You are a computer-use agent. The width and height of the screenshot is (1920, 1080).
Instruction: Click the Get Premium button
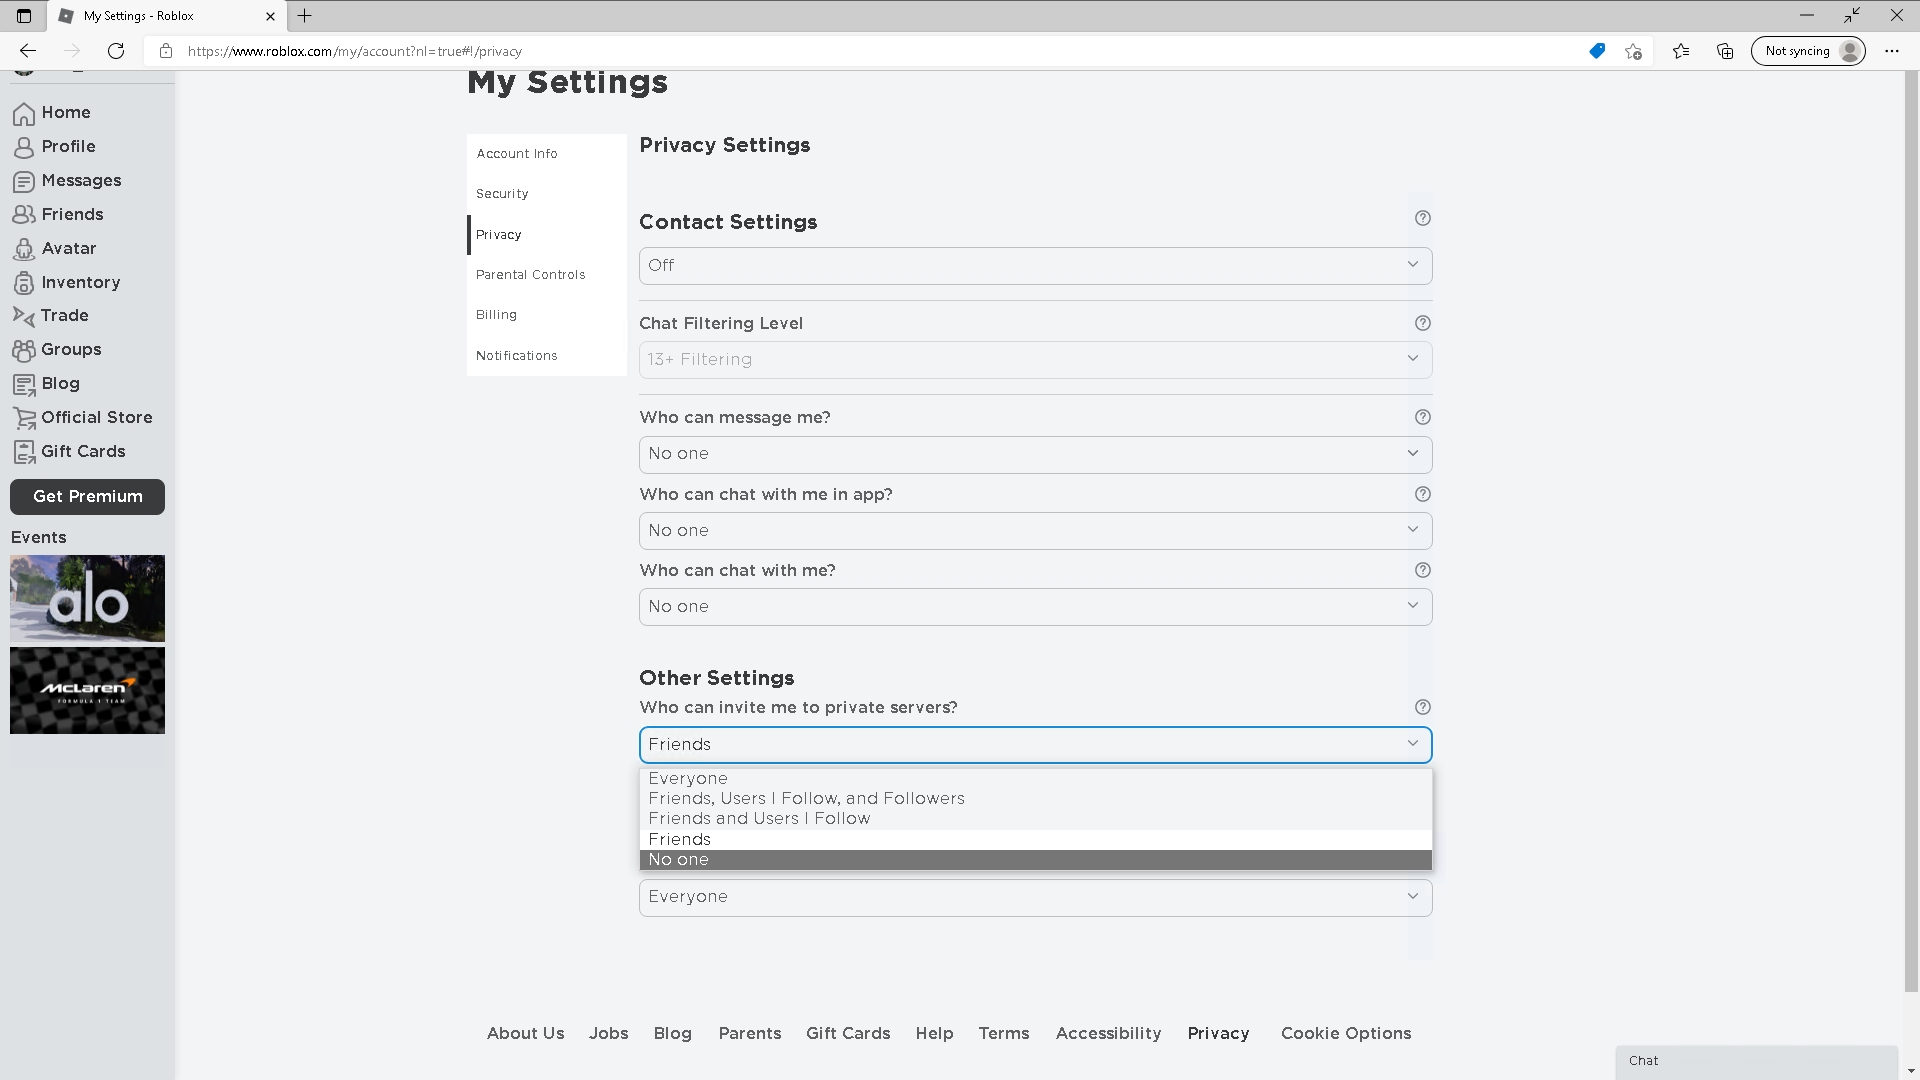[88, 497]
